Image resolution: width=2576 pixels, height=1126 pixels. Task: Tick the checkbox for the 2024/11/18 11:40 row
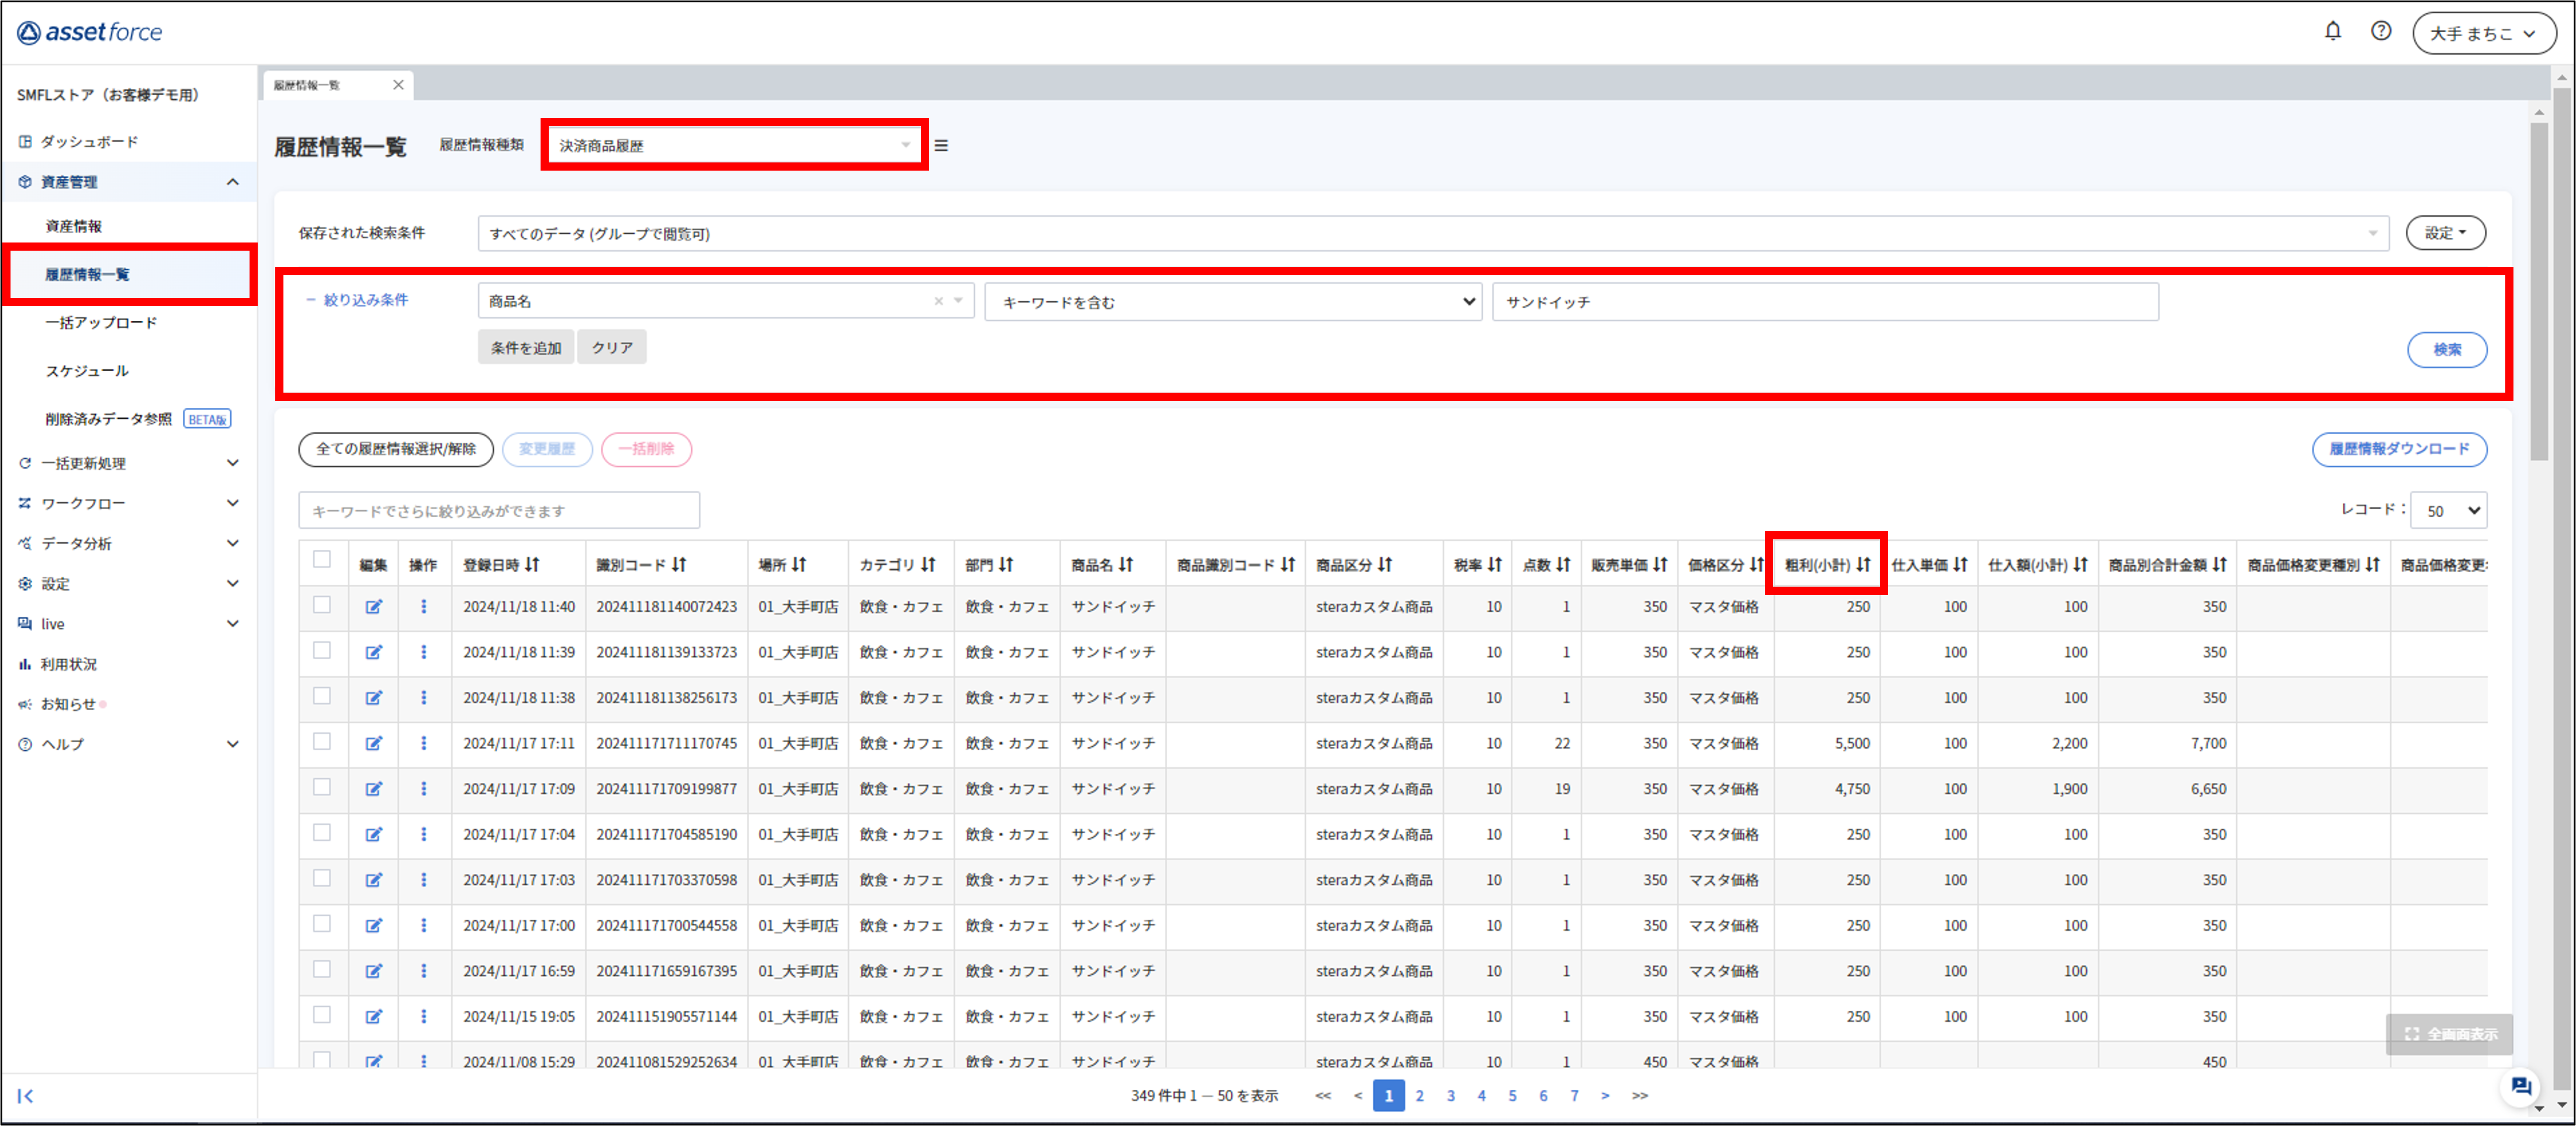[322, 605]
